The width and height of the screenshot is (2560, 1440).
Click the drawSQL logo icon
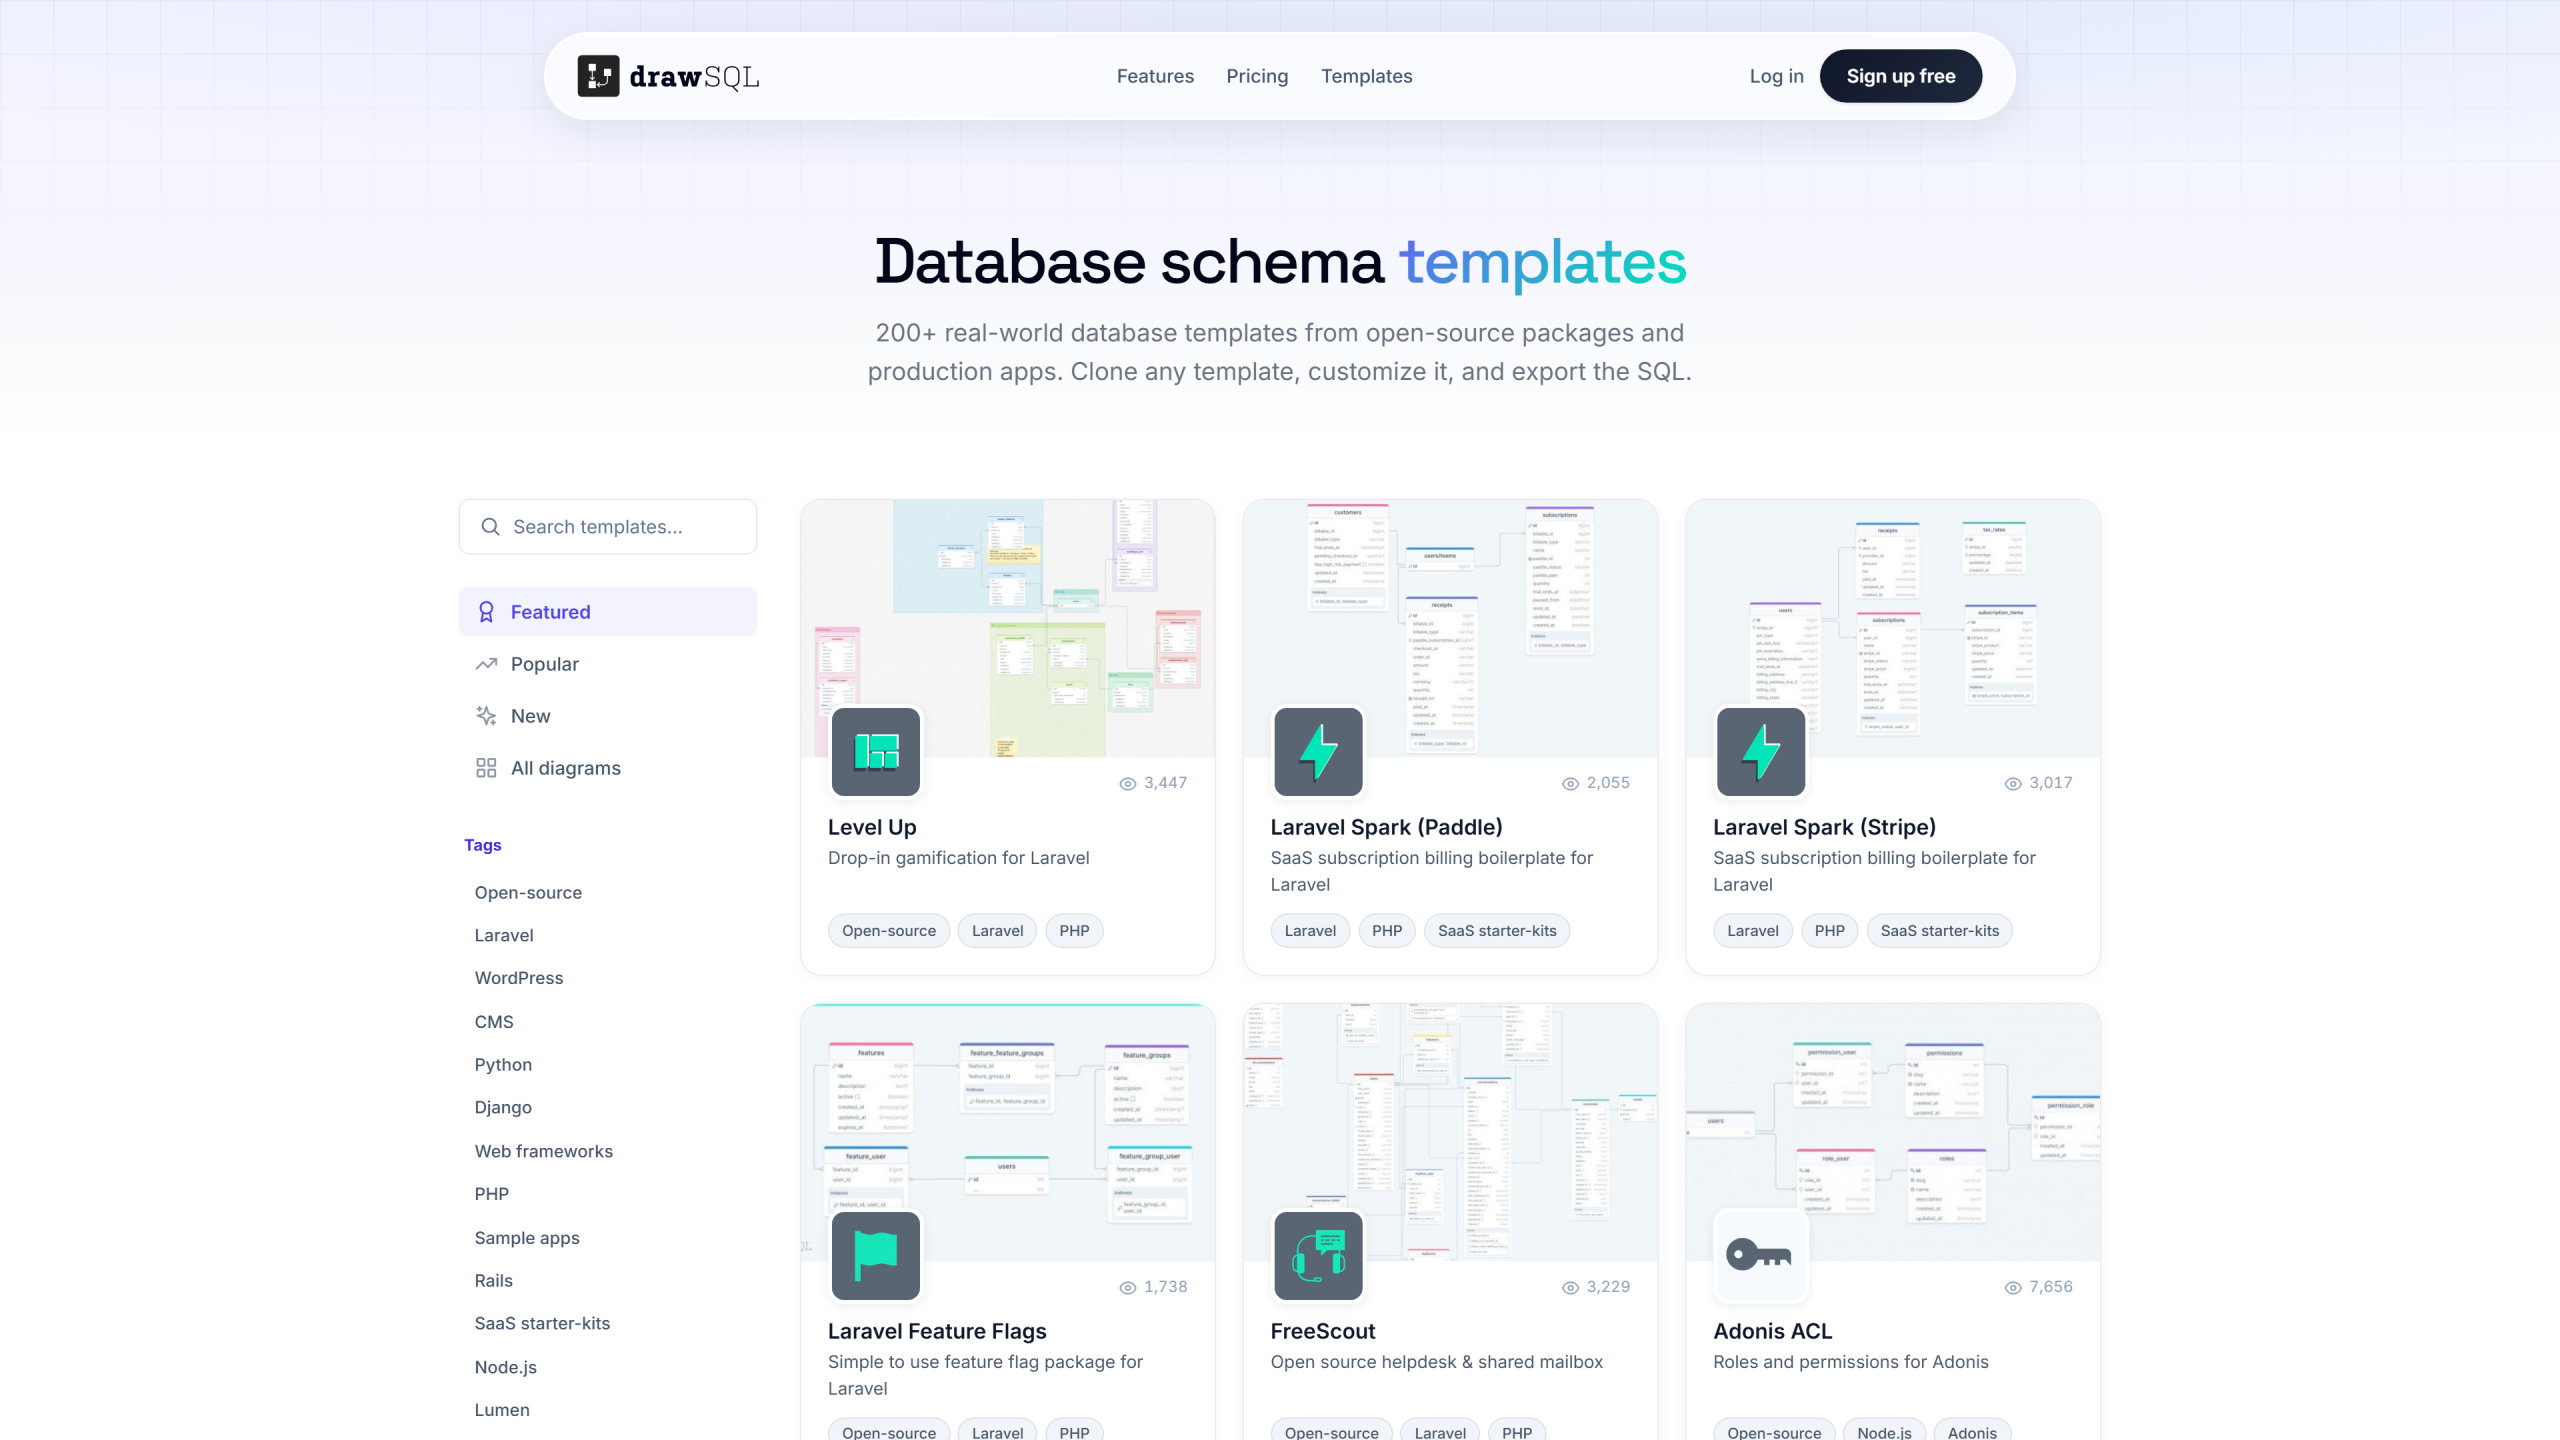pos(598,76)
